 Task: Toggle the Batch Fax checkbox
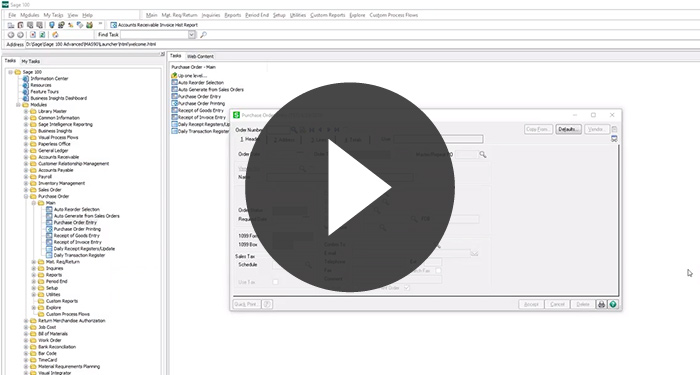pyautogui.click(x=438, y=271)
